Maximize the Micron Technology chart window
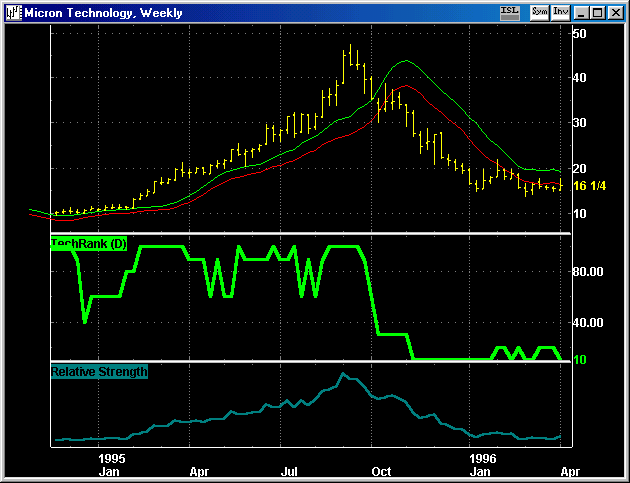 point(598,13)
